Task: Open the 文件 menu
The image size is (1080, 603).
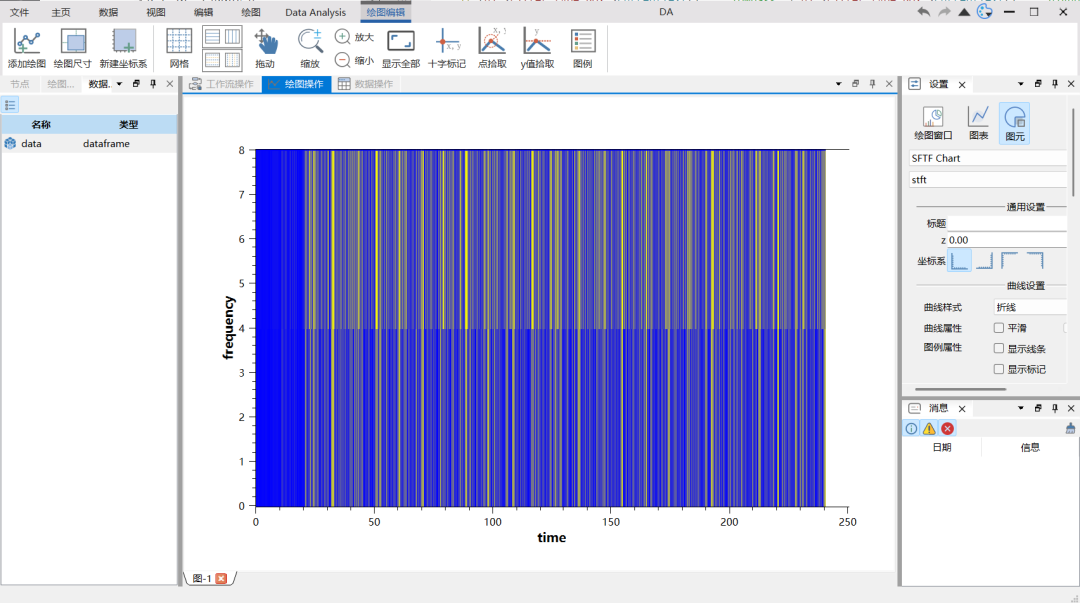Action: pyautogui.click(x=19, y=12)
